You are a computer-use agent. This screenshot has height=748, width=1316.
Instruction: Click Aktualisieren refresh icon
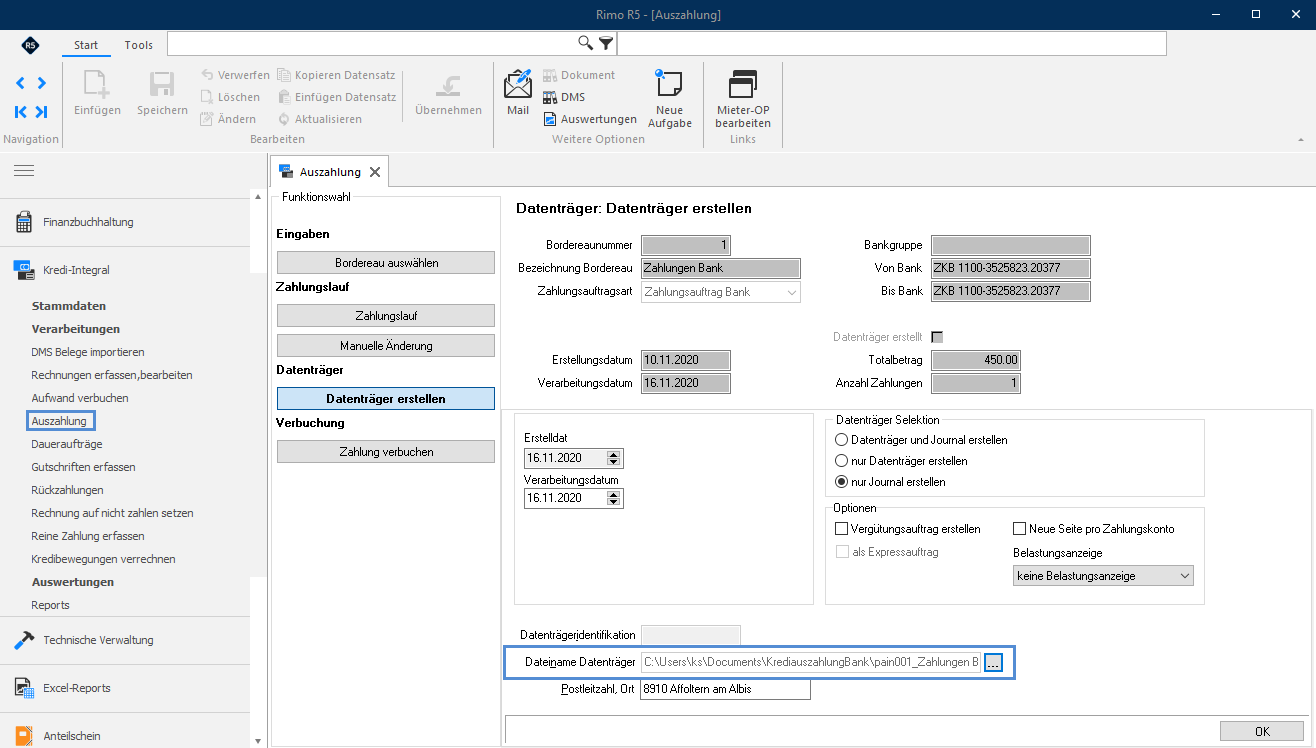pos(284,119)
